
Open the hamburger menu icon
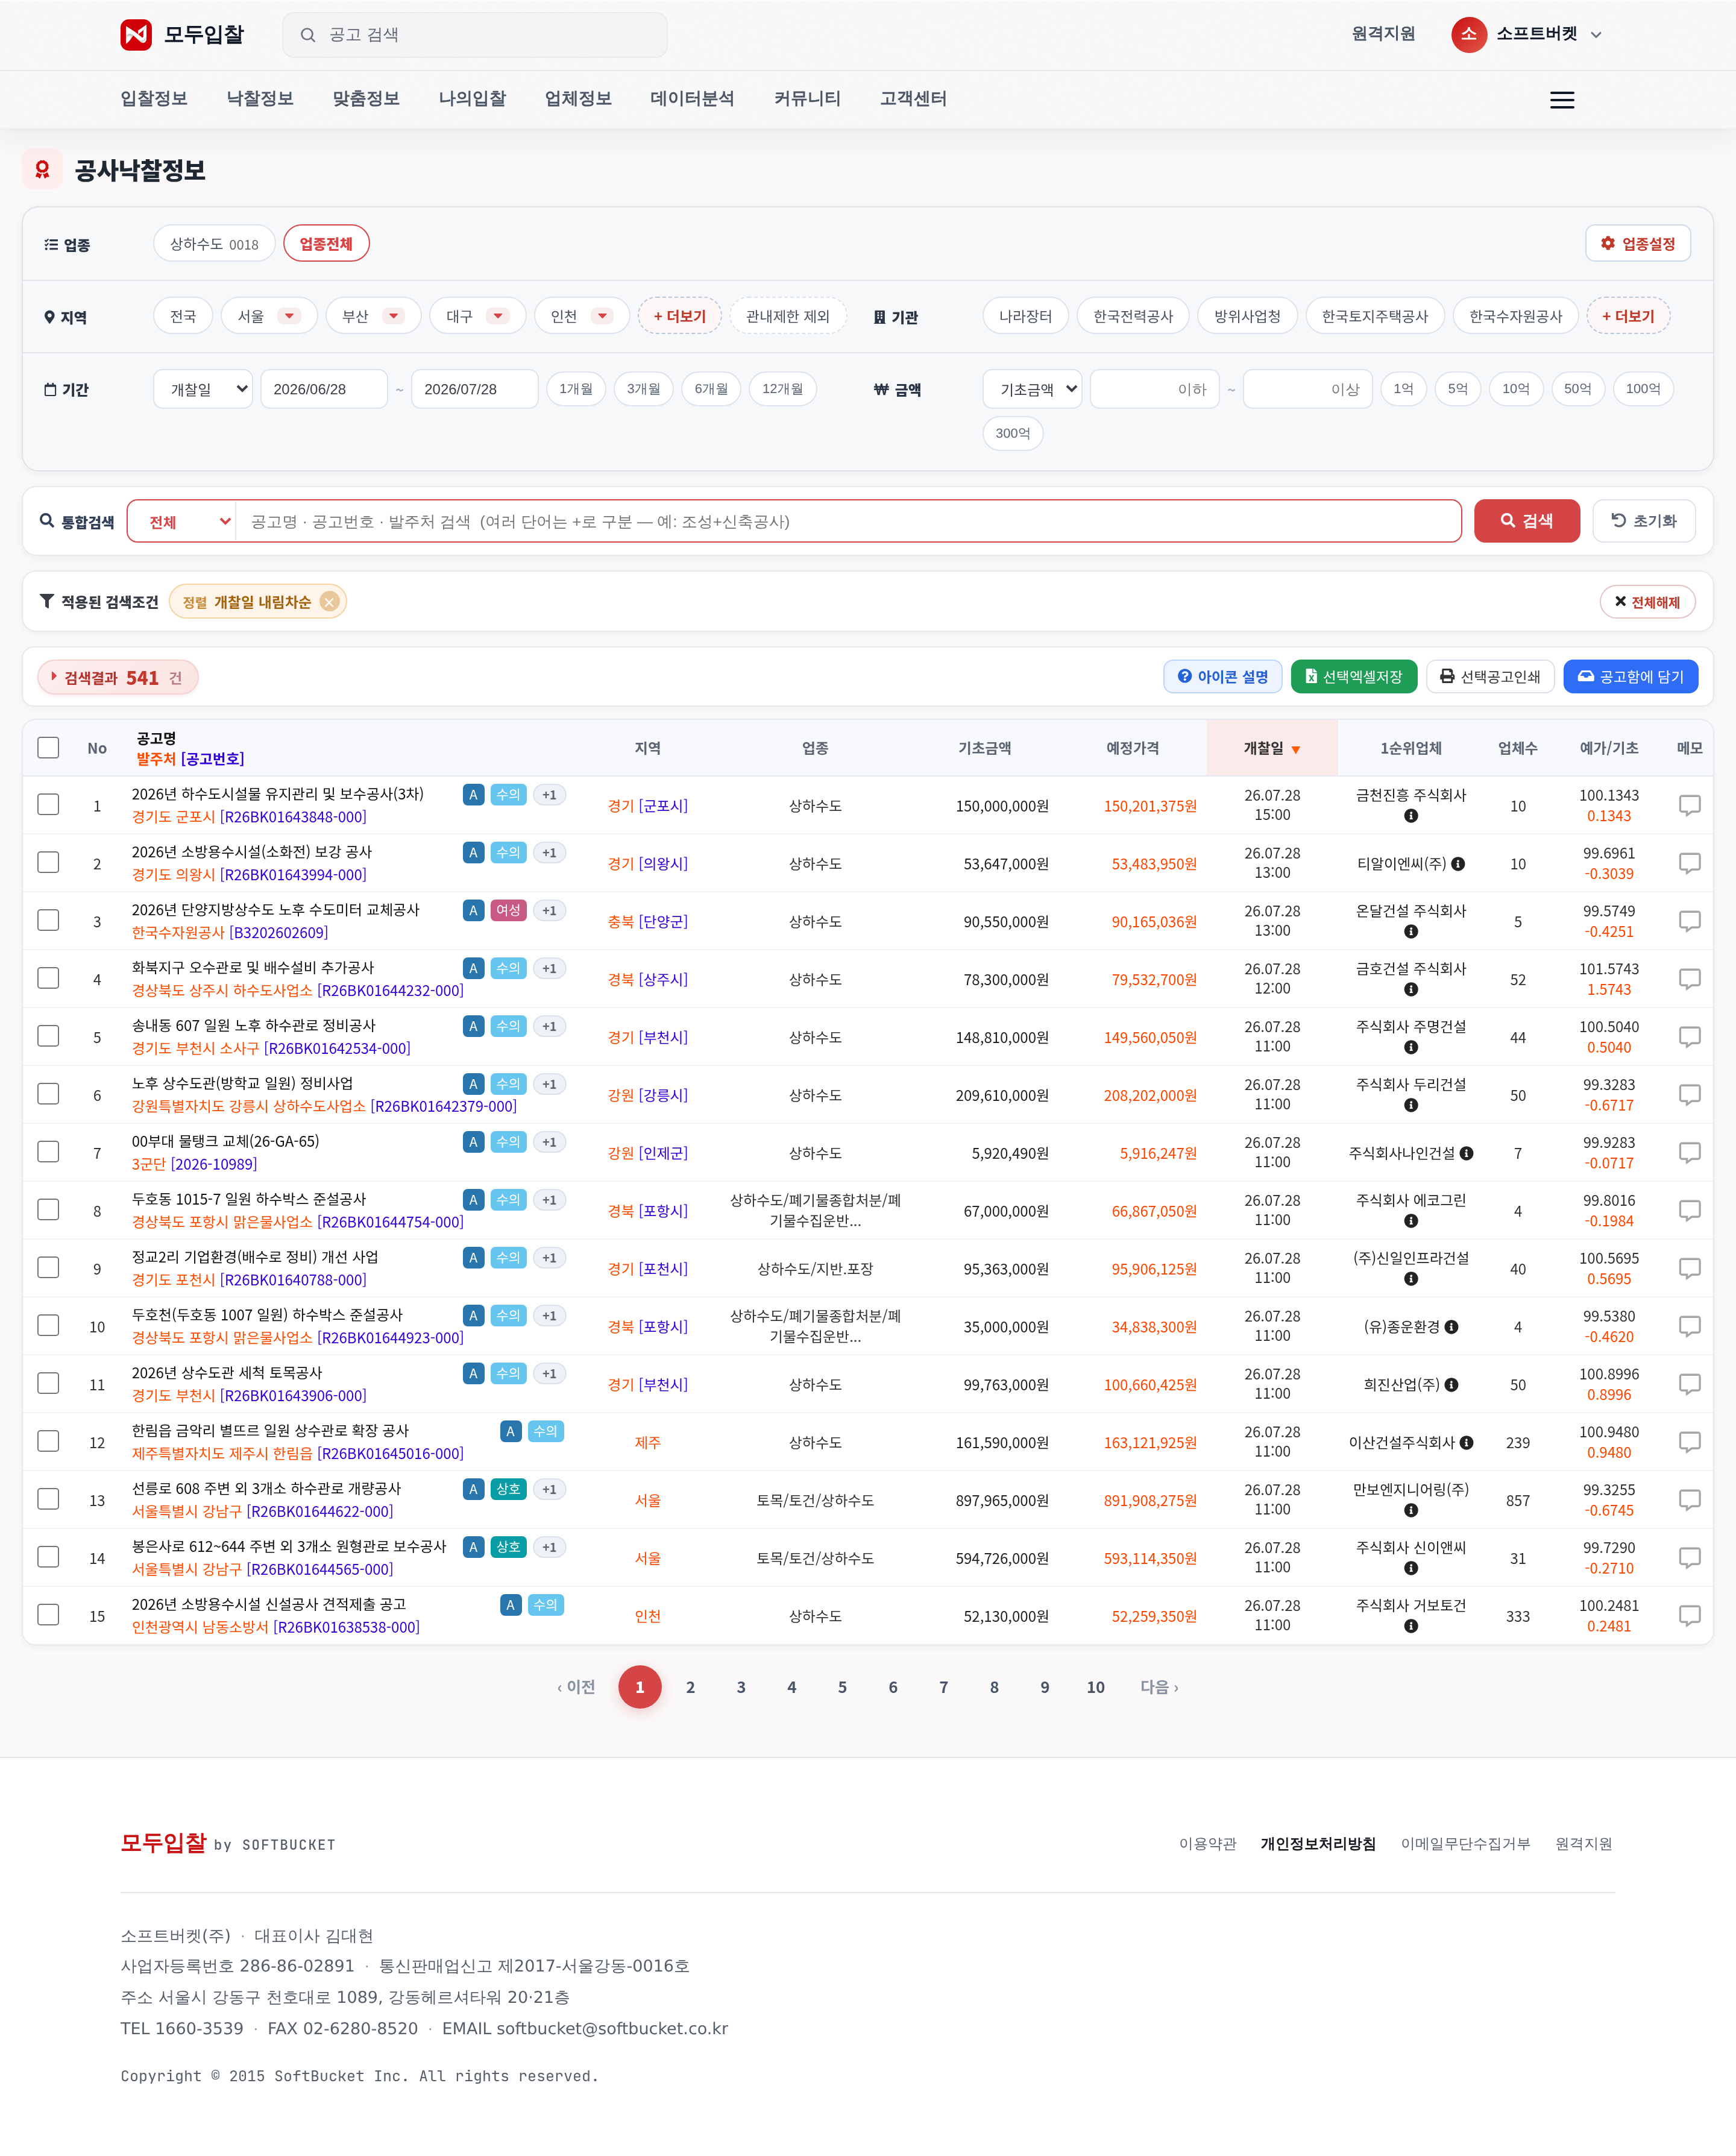1561,100
